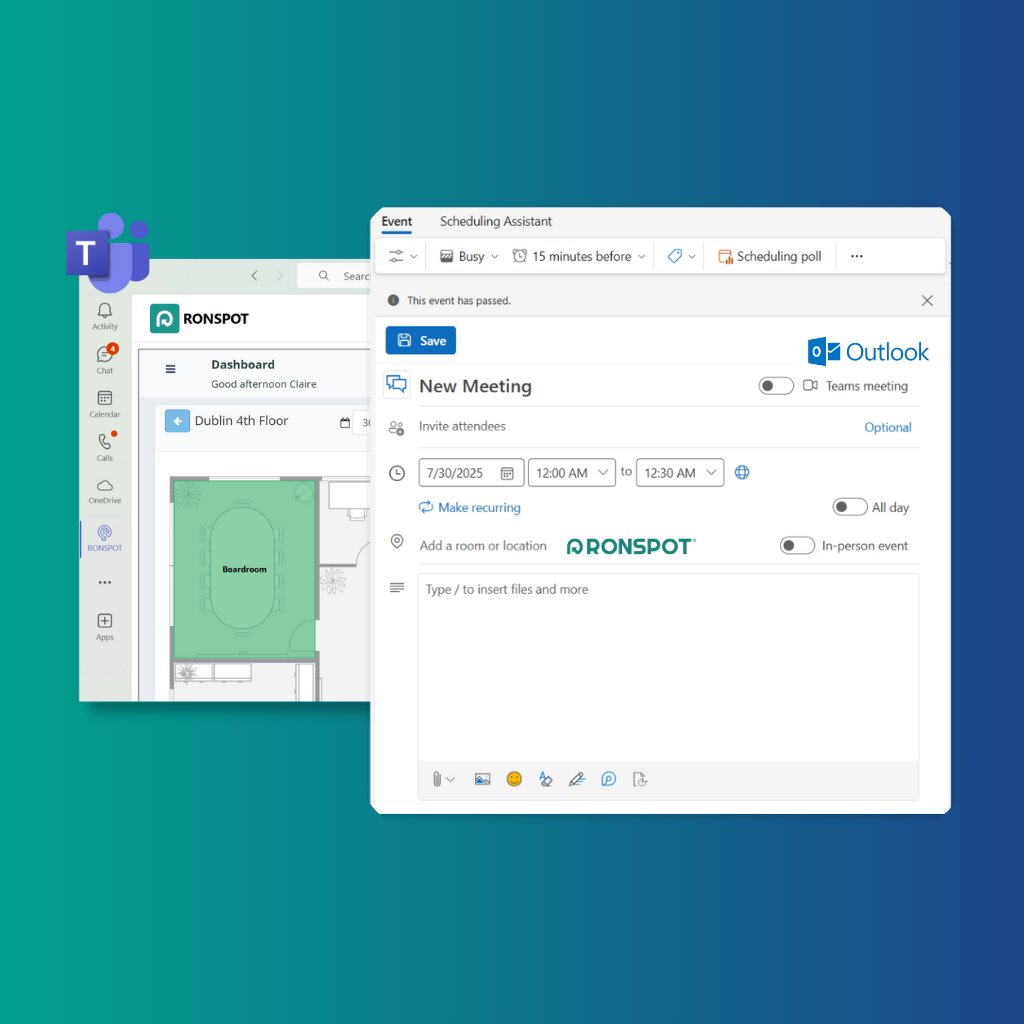The height and width of the screenshot is (1024, 1024).
Task: Open the Ronspot dashboard hamburger menu
Action: [170, 369]
